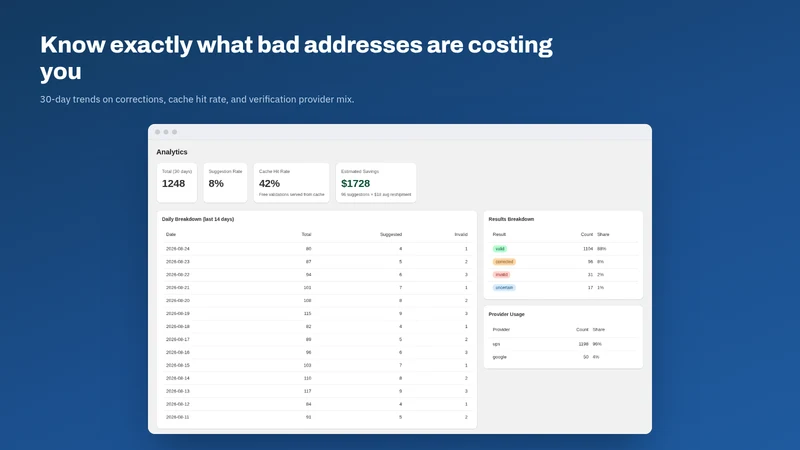800x450 pixels.
Task: Select the Total (30 days) 1248 card
Action: click(177, 183)
